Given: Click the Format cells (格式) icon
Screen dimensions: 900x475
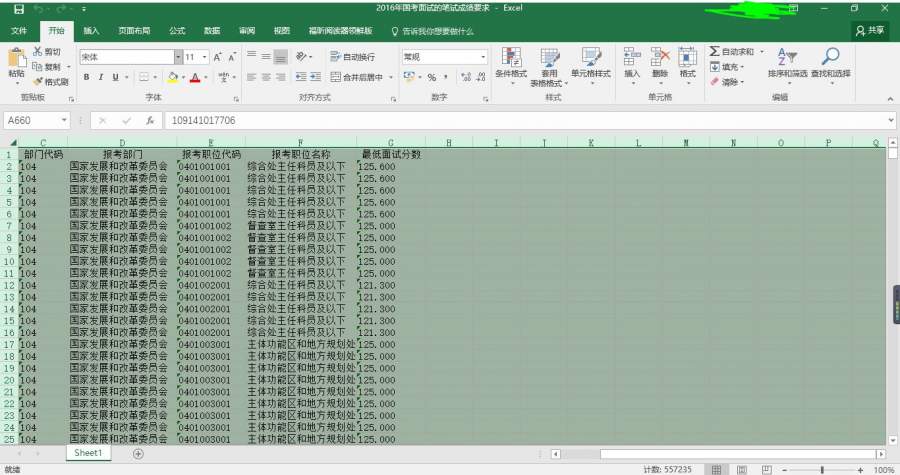Looking at the screenshot, I should tap(687, 57).
